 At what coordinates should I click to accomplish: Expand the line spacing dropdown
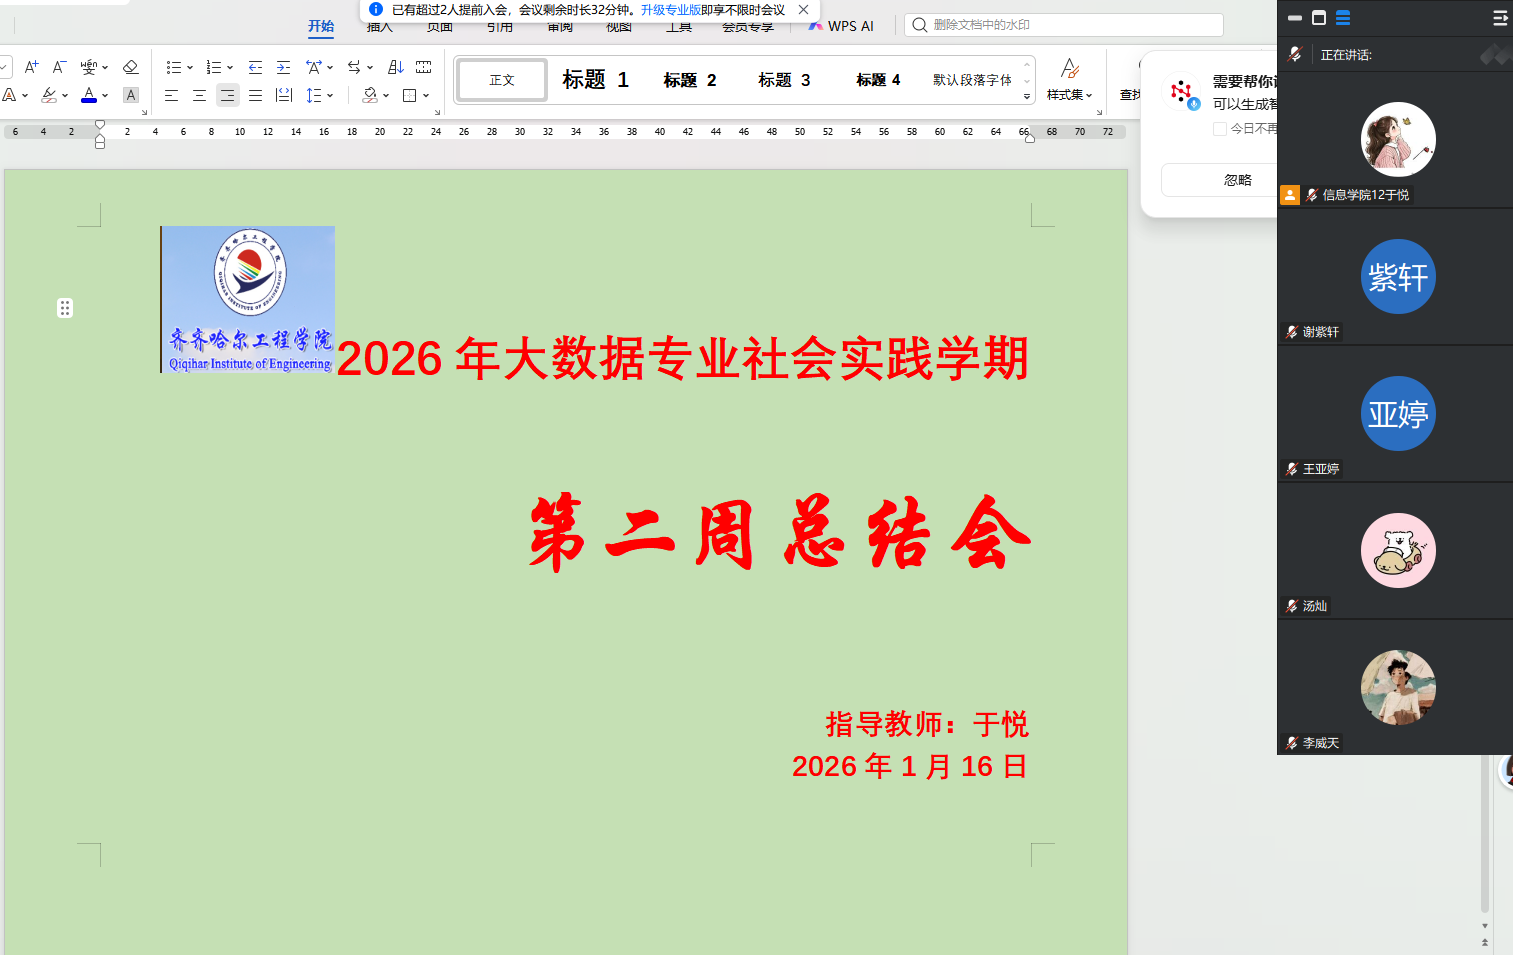tap(329, 95)
